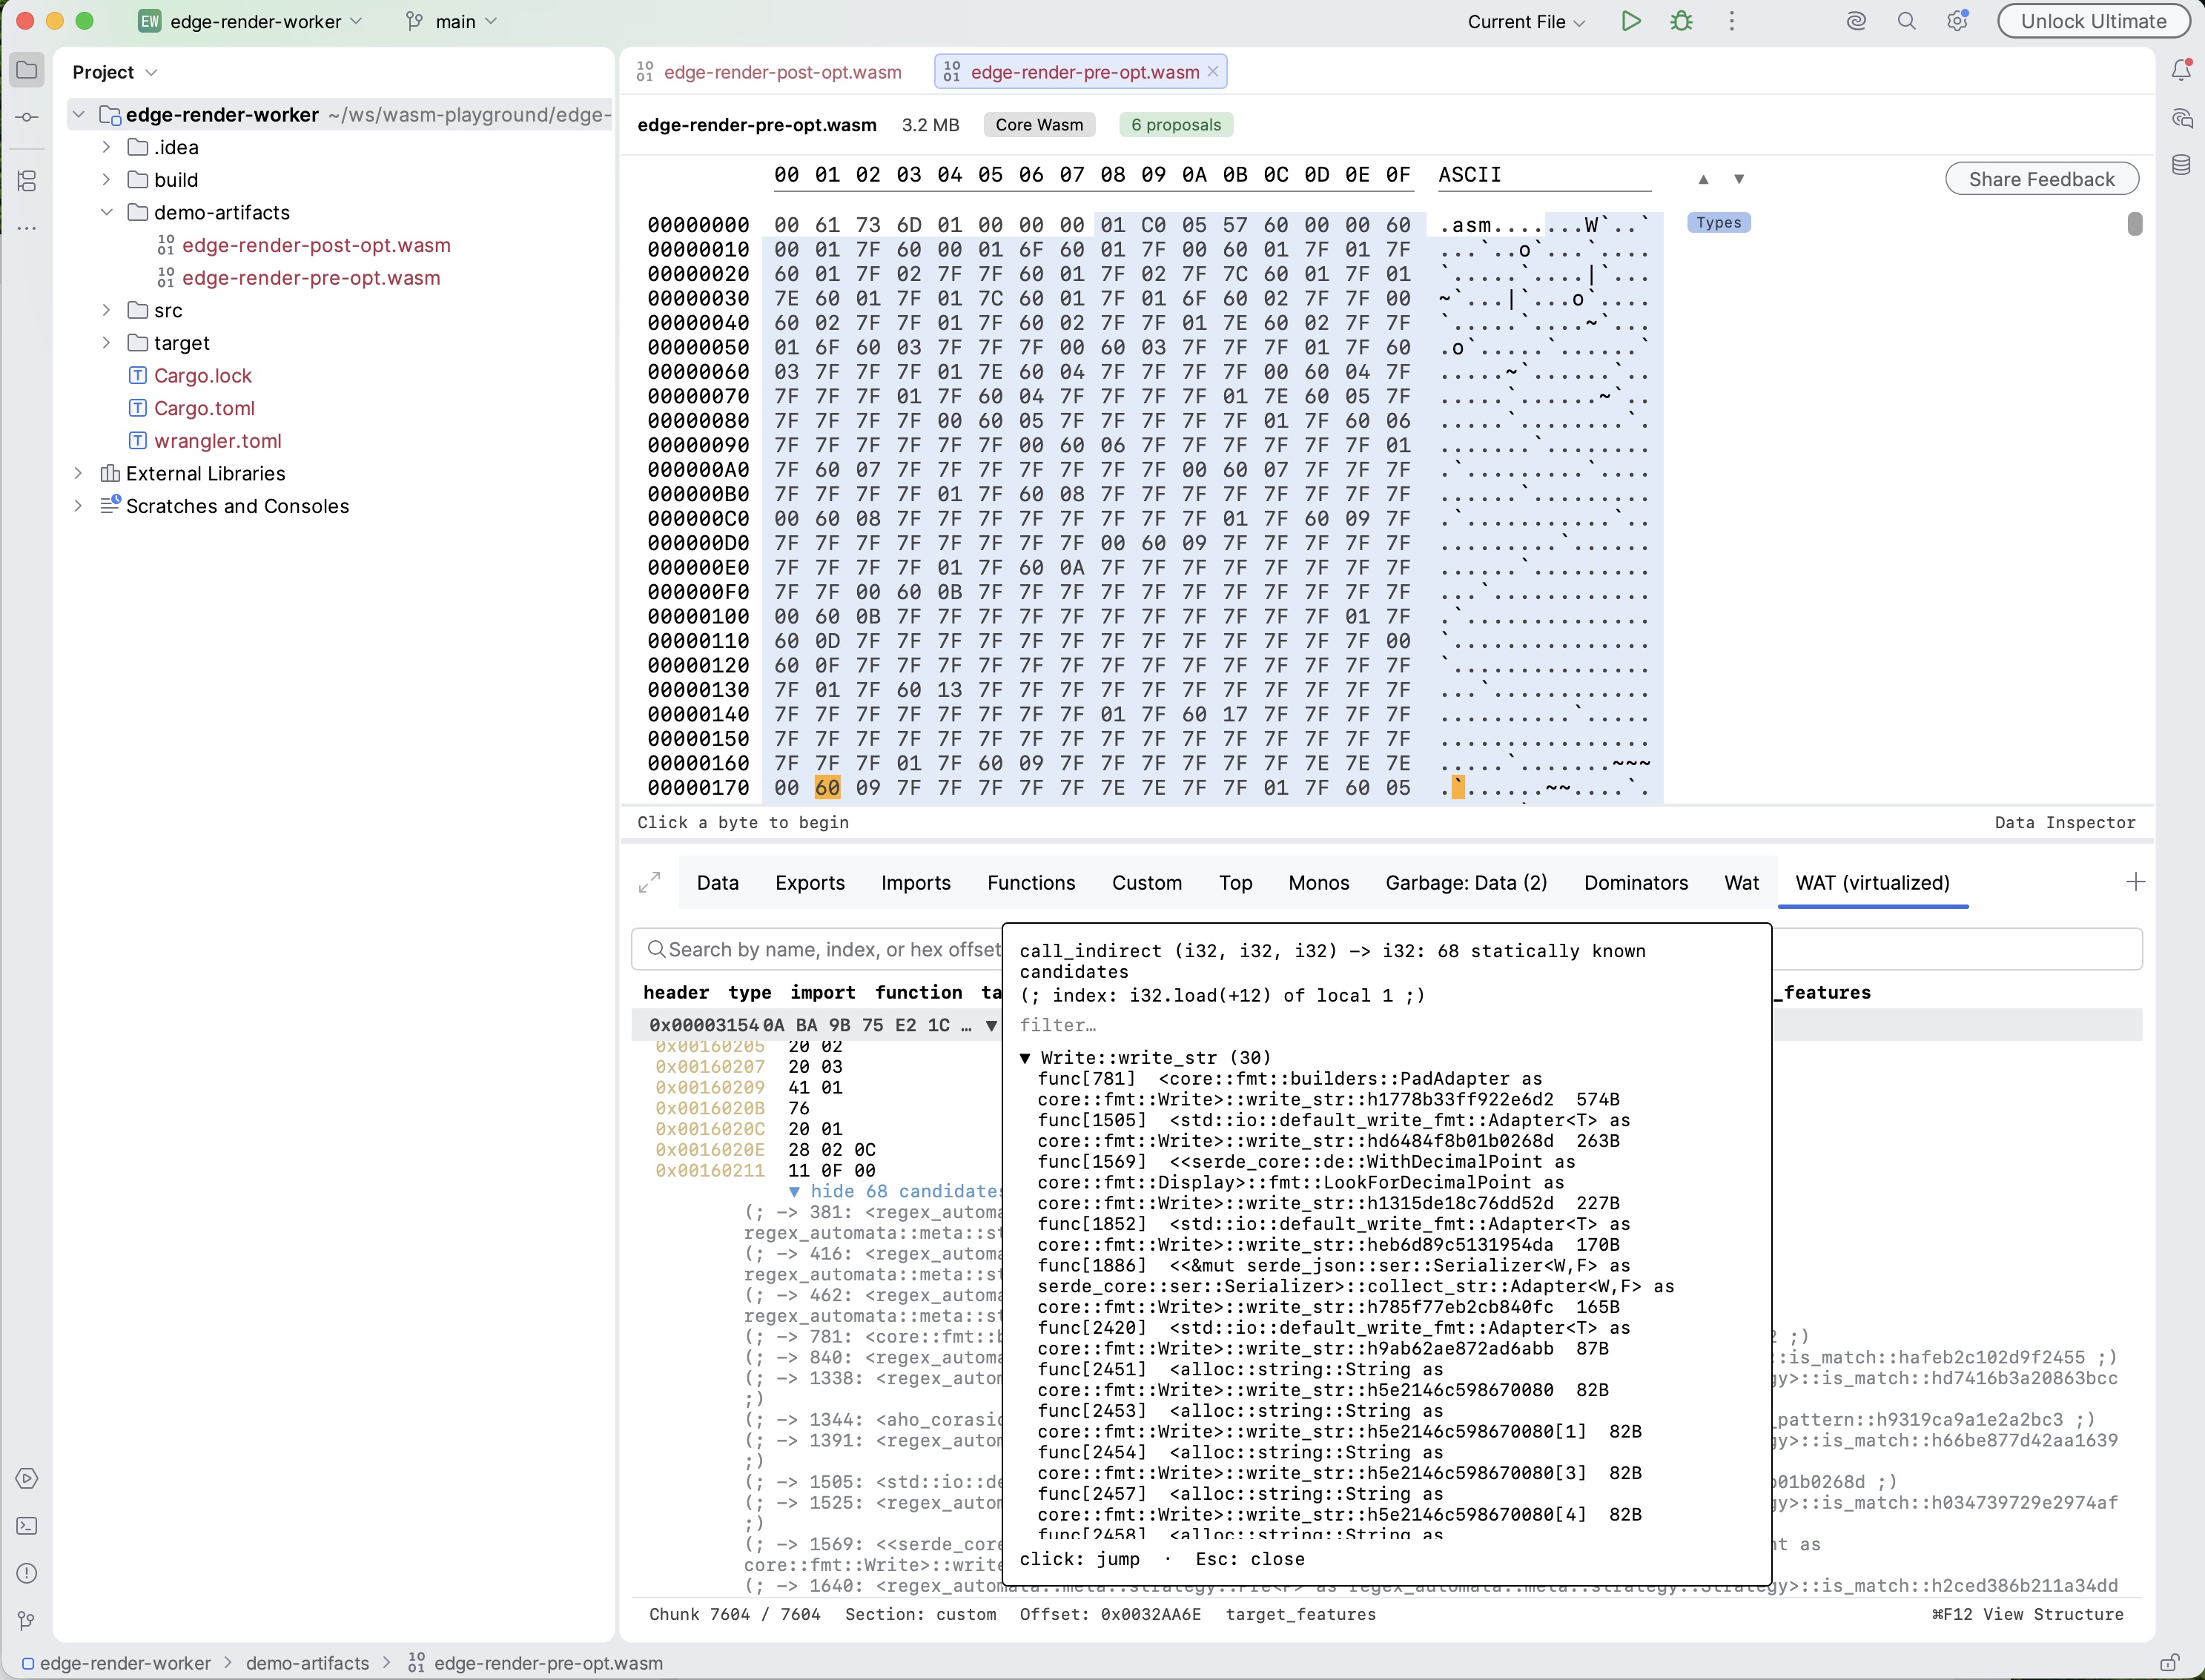Open more run actions menu
2205x1680 pixels.
point(1732,21)
